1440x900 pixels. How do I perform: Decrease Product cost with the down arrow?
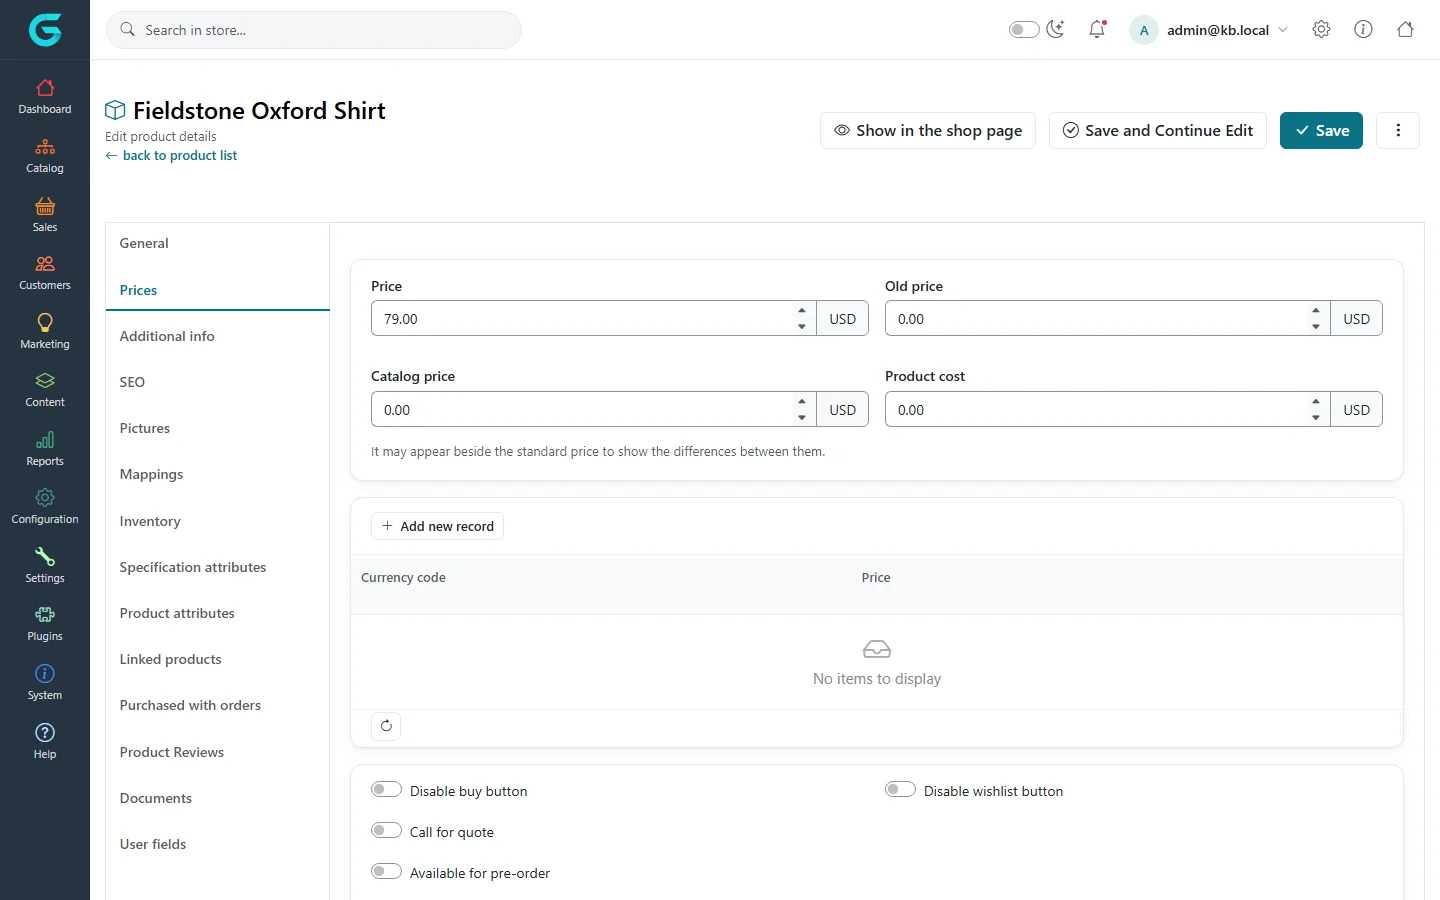tap(1316, 418)
